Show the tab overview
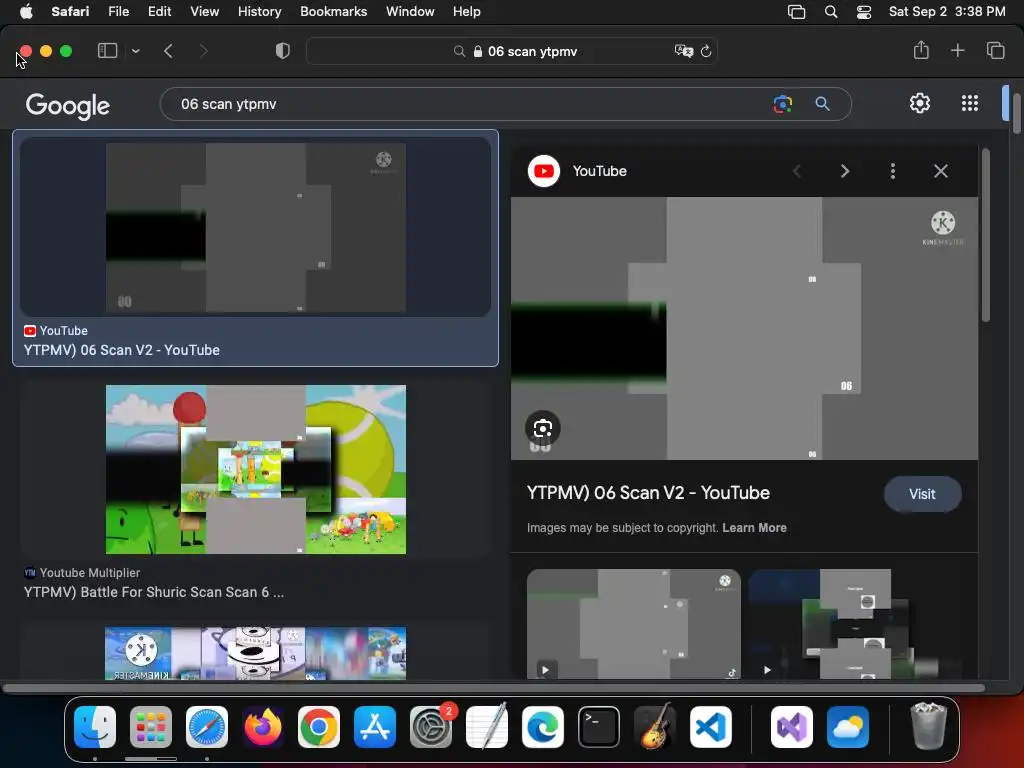Screen dimensions: 1024x768 coord(995,50)
